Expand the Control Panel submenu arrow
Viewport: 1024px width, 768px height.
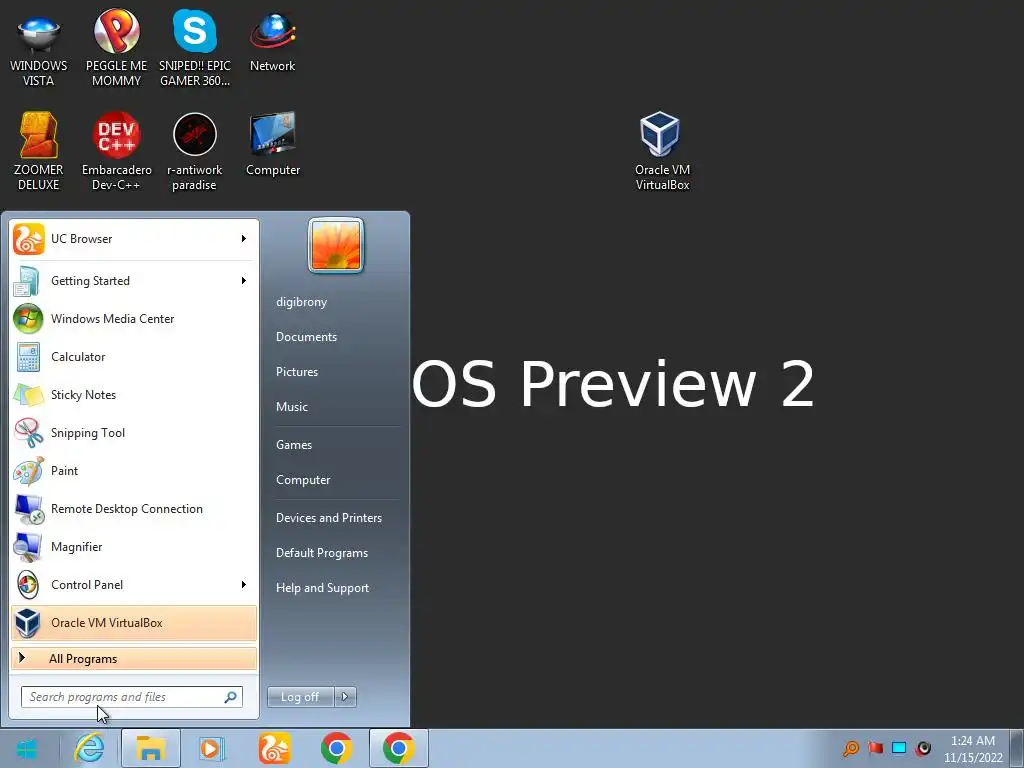click(244, 584)
